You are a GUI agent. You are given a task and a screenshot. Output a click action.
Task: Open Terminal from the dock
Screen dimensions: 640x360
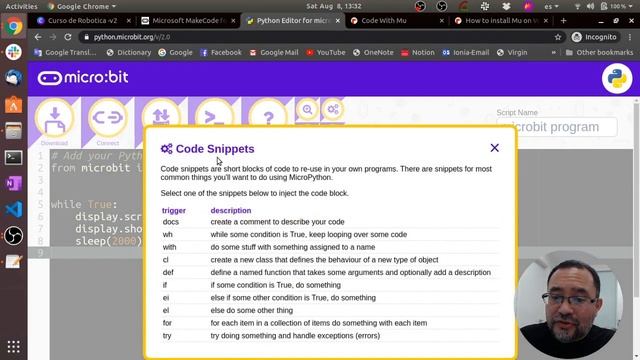[x=13, y=157]
